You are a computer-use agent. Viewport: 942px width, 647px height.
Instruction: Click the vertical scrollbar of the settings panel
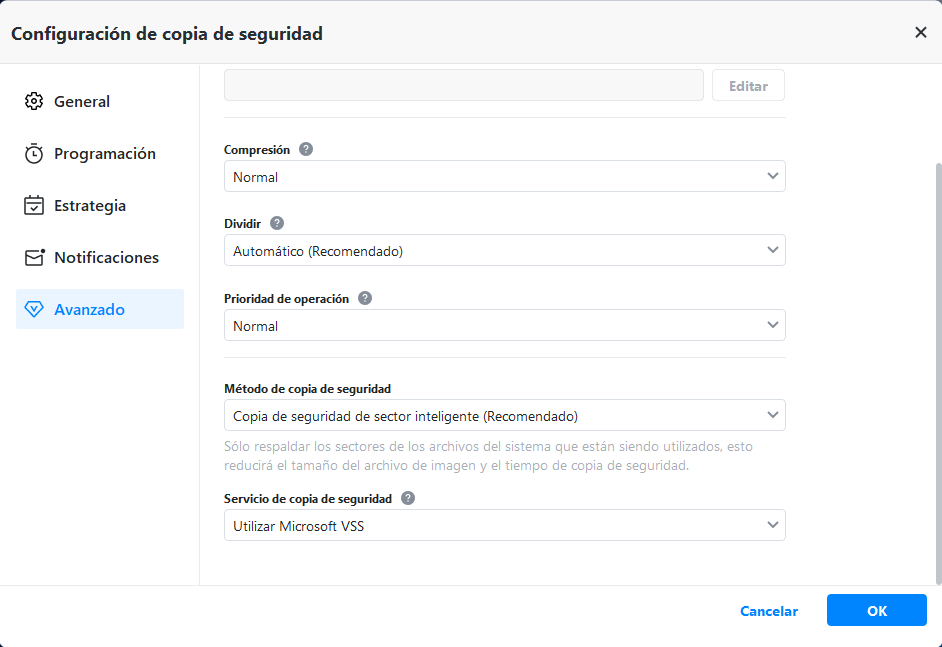tap(937, 370)
